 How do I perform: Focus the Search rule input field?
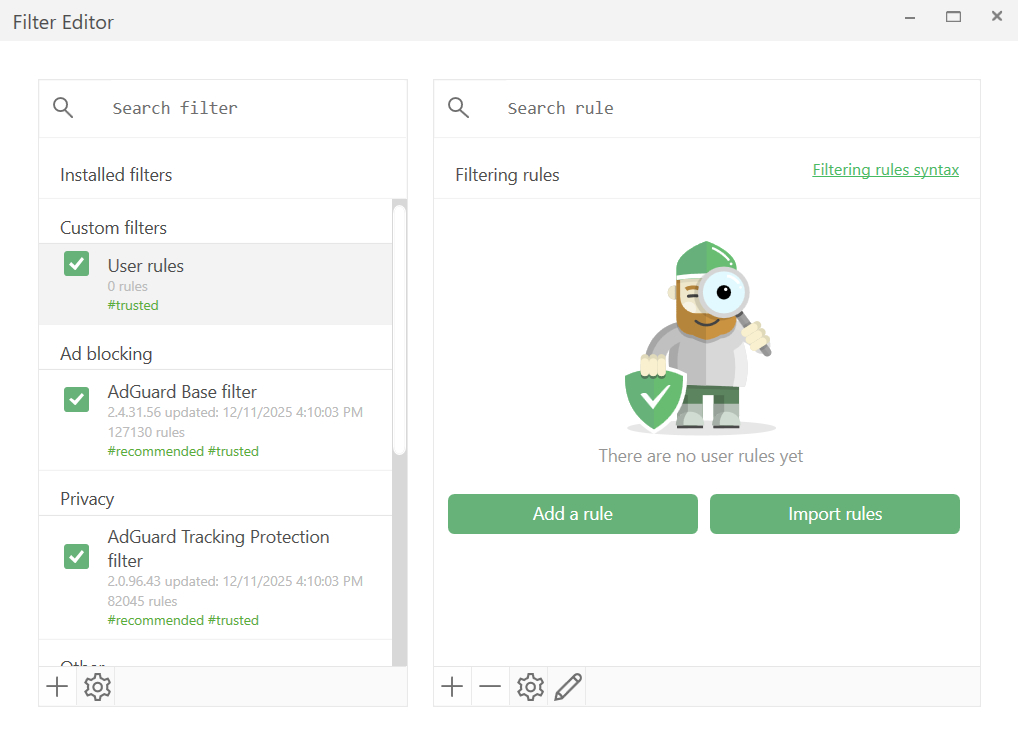coord(730,108)
